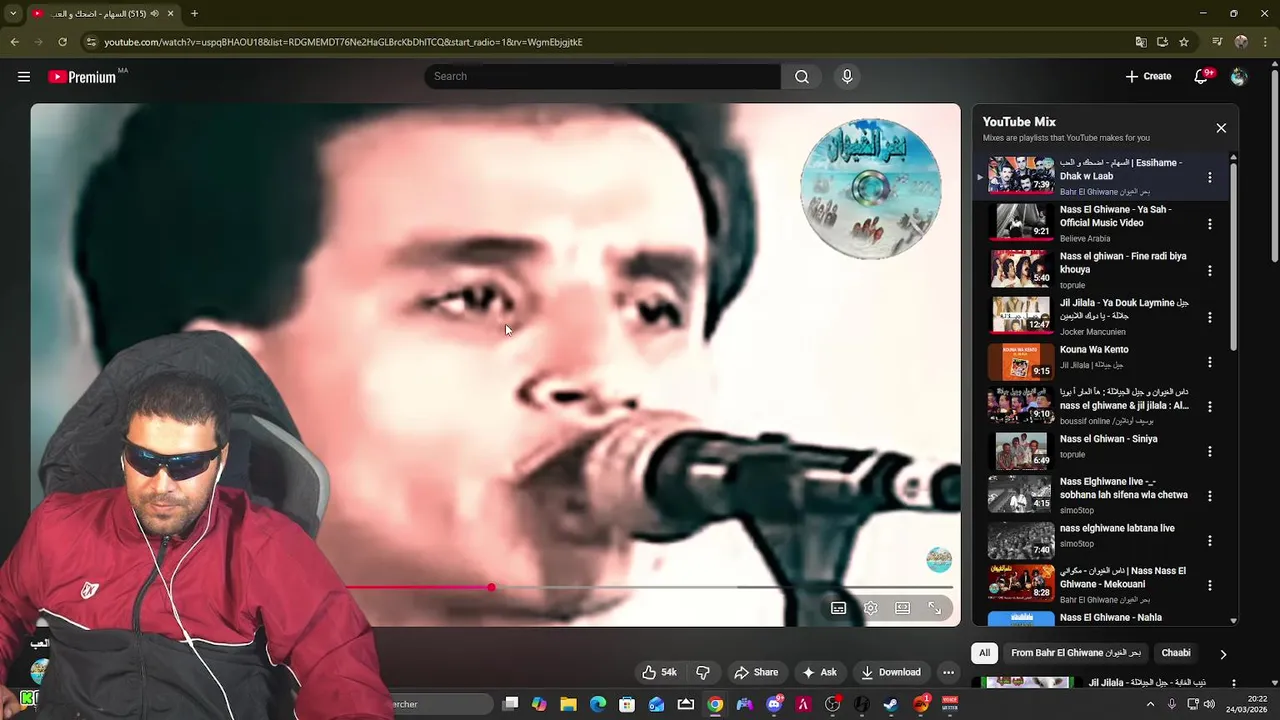This screenshot has width=1280, height=720.
Task: Switch player to theater mode
Action: pos(903,608)
